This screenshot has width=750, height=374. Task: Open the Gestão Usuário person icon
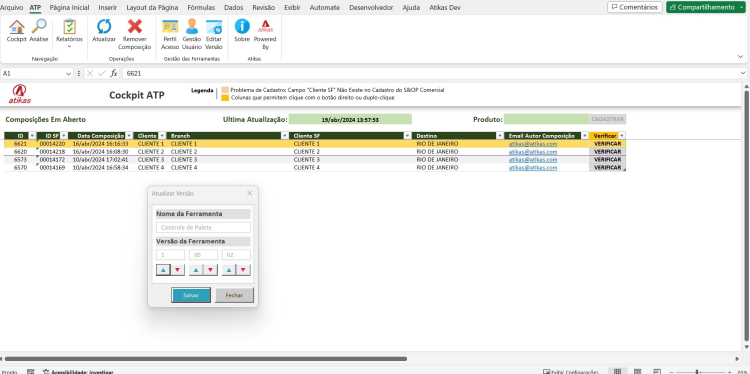192,27
